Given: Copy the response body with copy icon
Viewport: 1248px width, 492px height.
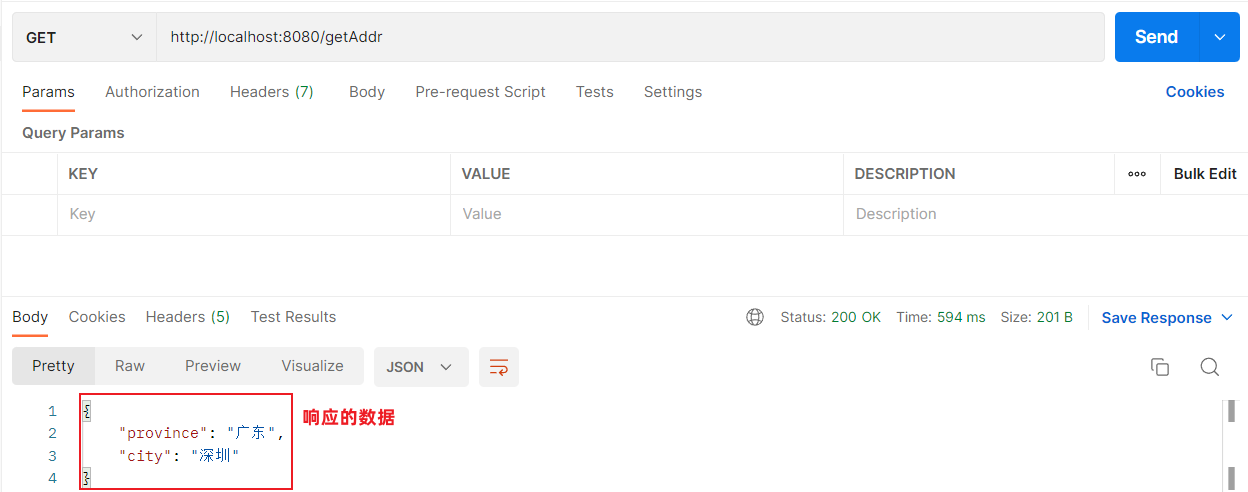Looking at the screenshot, I should tap(1160, 367).
